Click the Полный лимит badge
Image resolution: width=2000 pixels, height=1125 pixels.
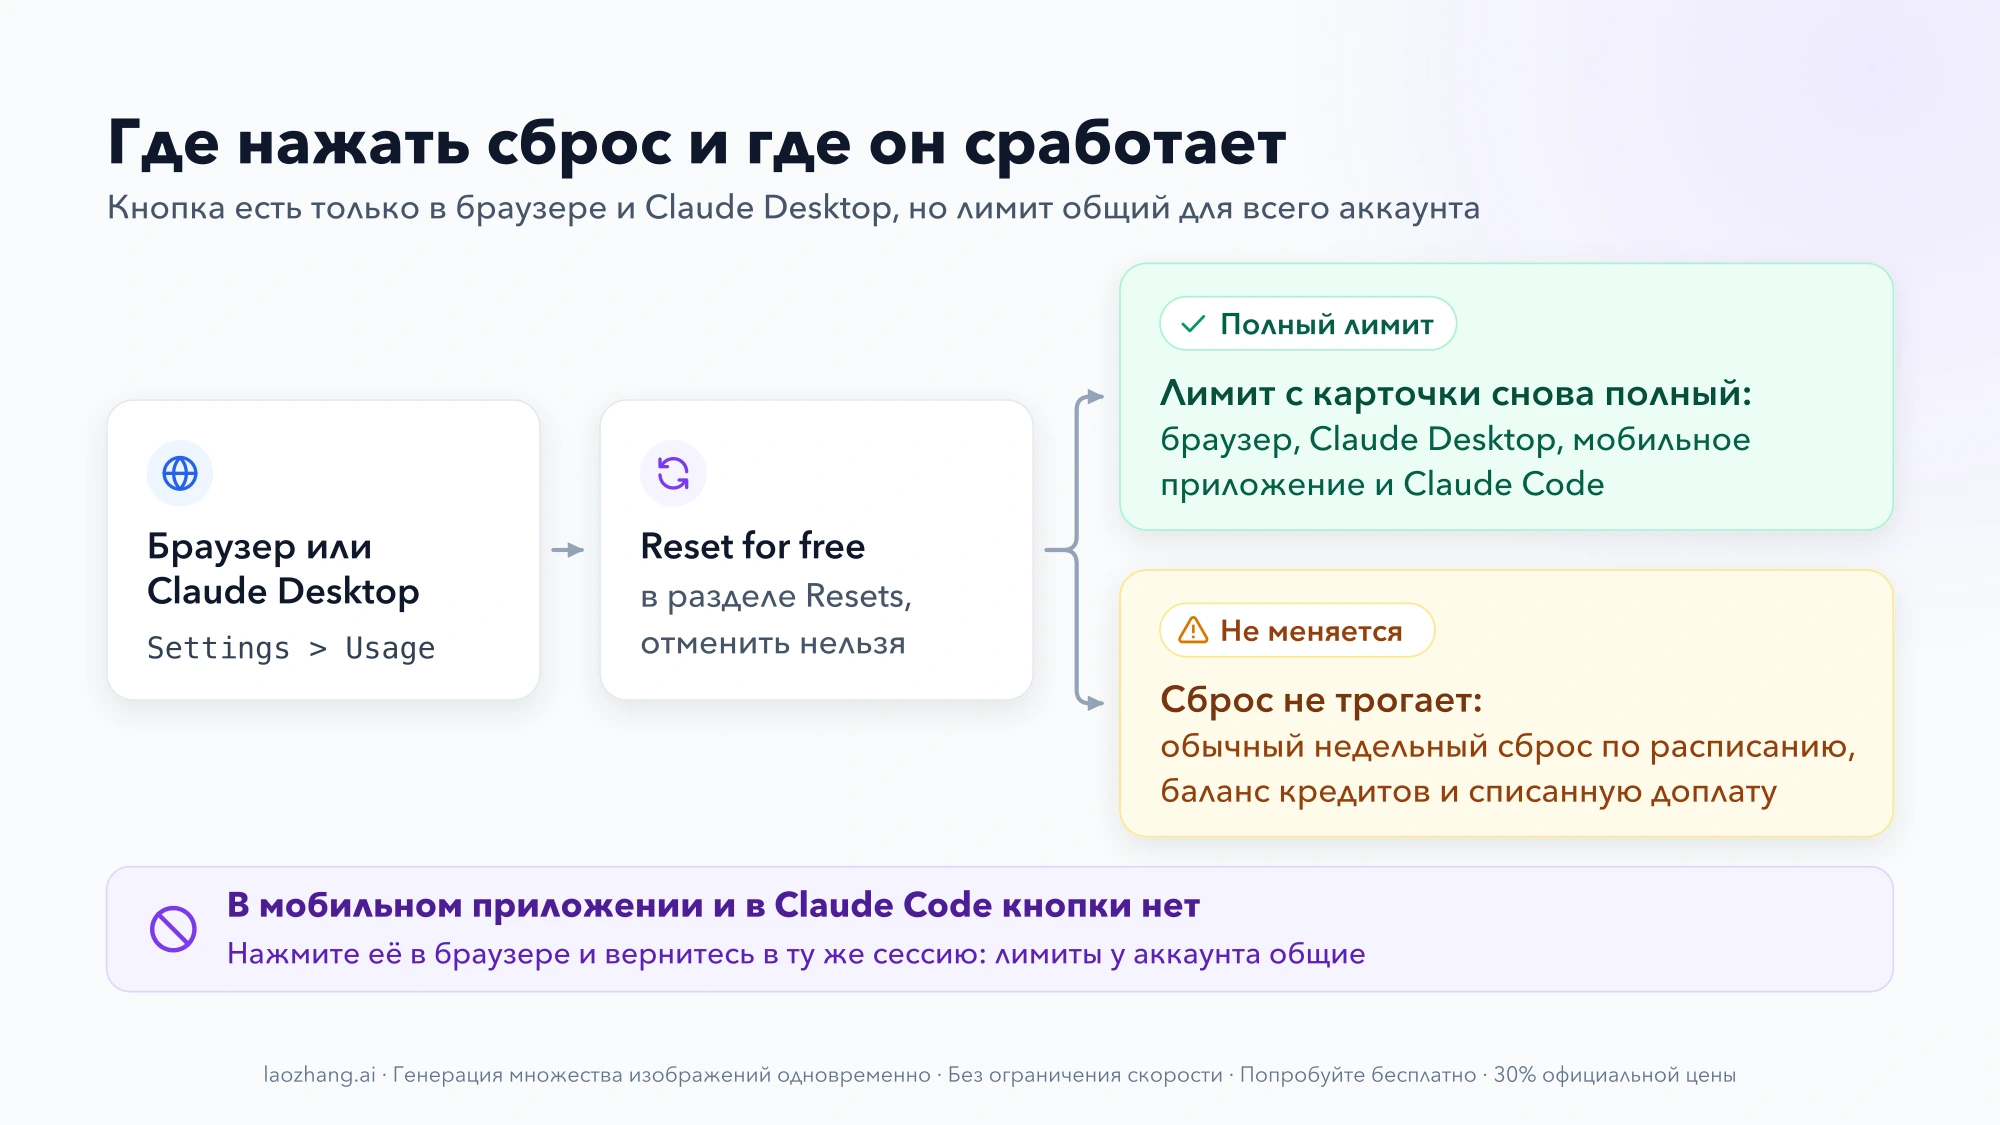[1307, 324]
